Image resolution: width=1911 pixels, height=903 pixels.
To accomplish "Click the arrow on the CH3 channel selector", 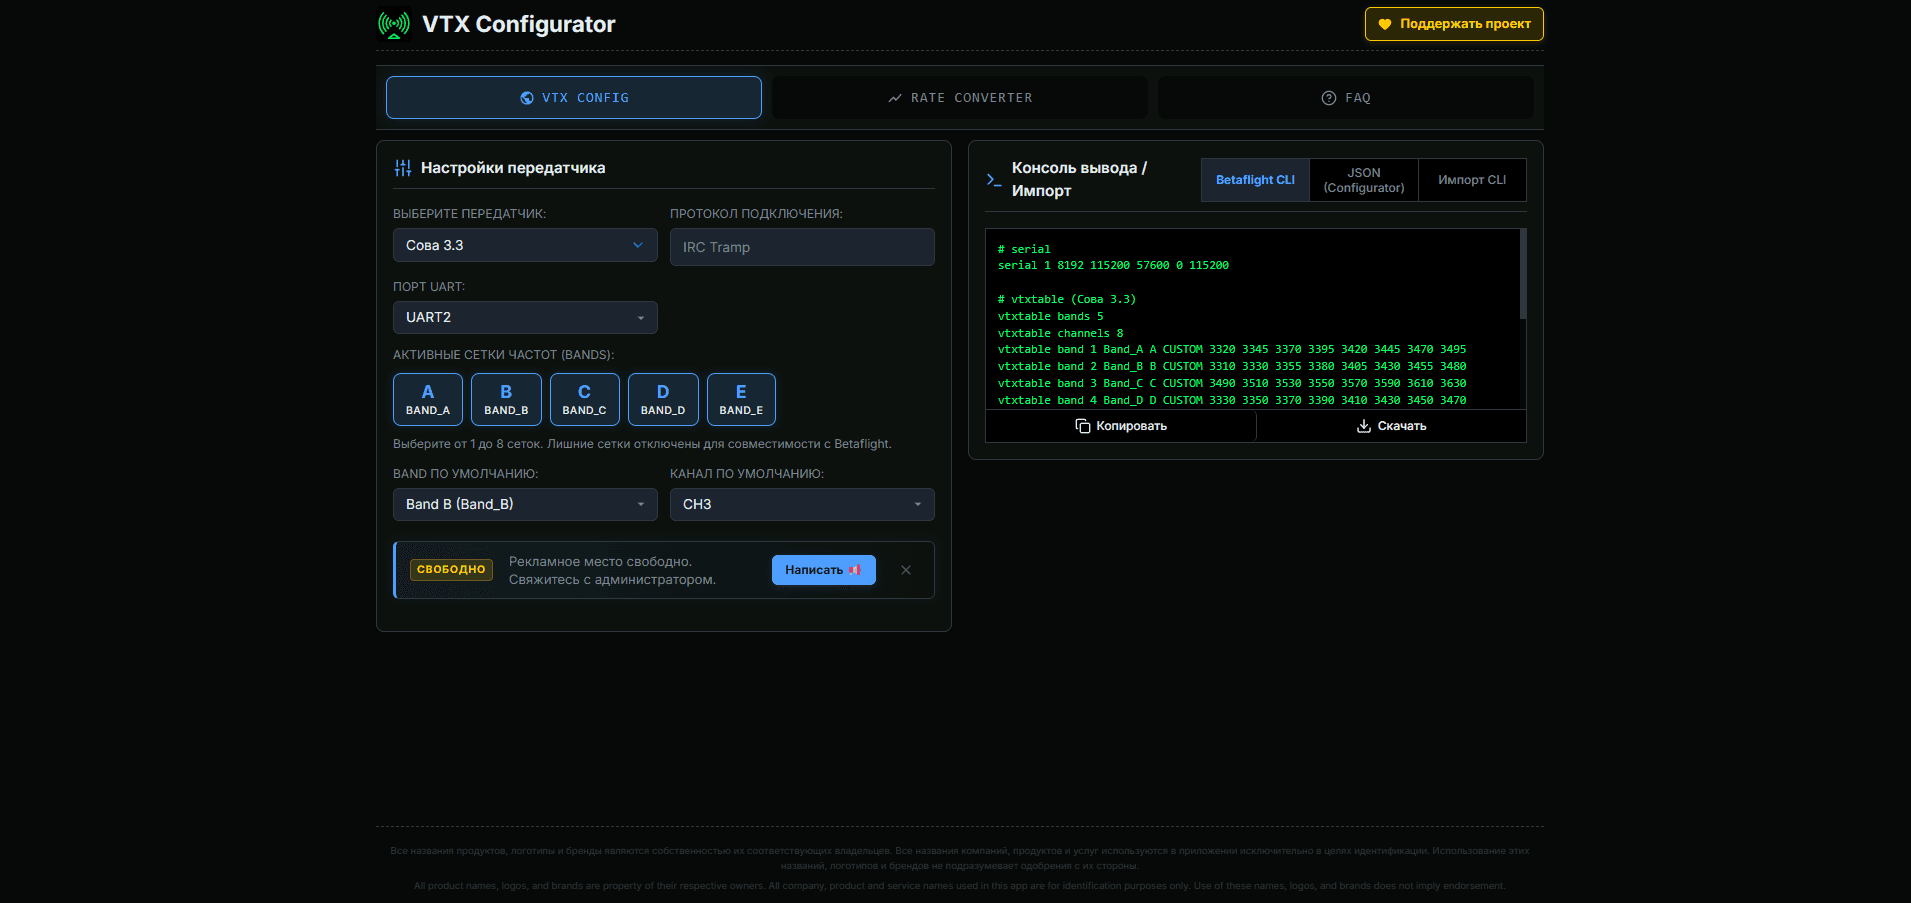I will [x=917, y=504].
